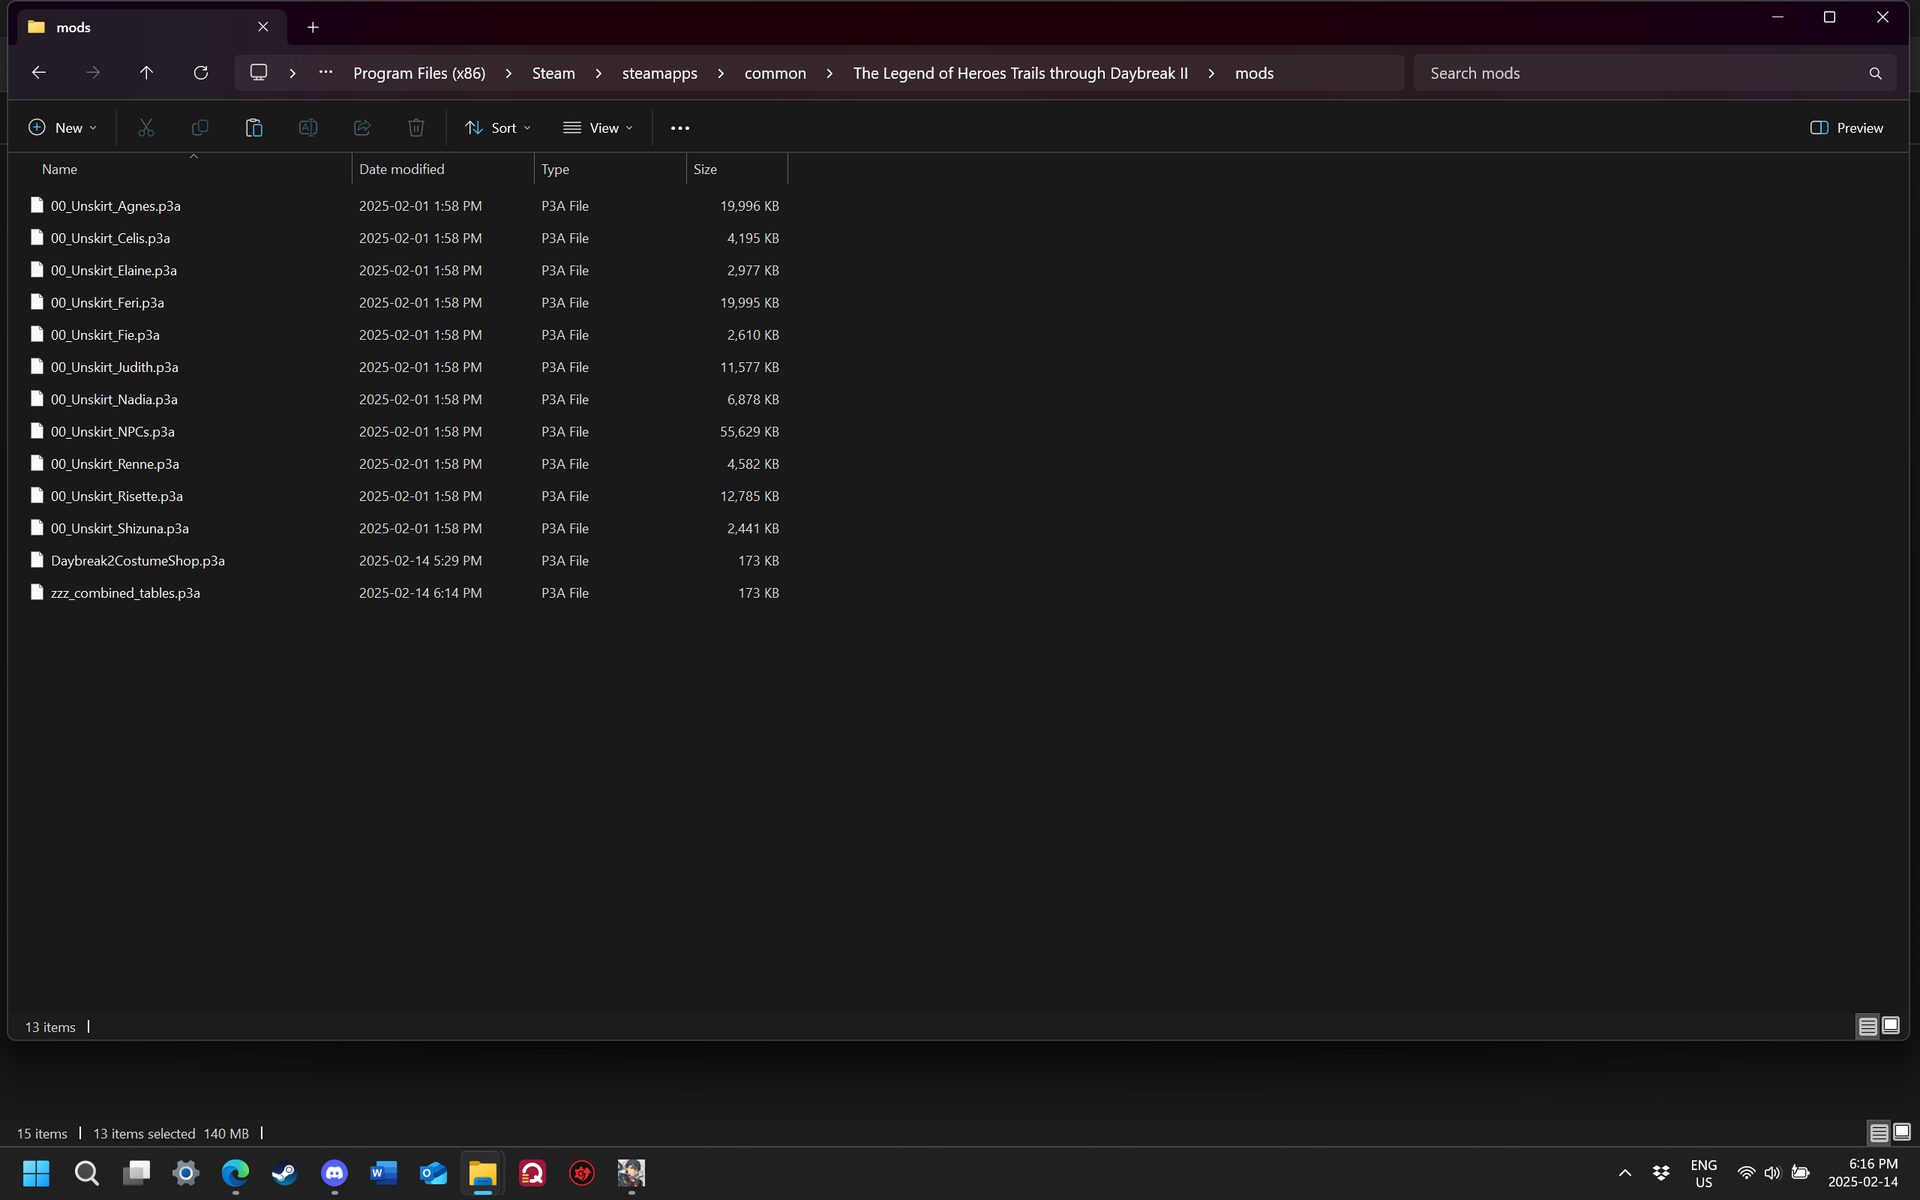The image size is (1920, 1200).
Task: Open taskbar Search
Action: point(87,1173)
